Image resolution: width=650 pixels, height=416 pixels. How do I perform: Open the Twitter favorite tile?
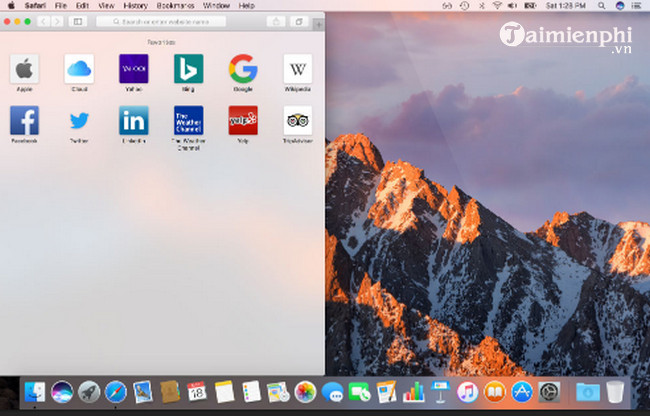click(79, 121)
